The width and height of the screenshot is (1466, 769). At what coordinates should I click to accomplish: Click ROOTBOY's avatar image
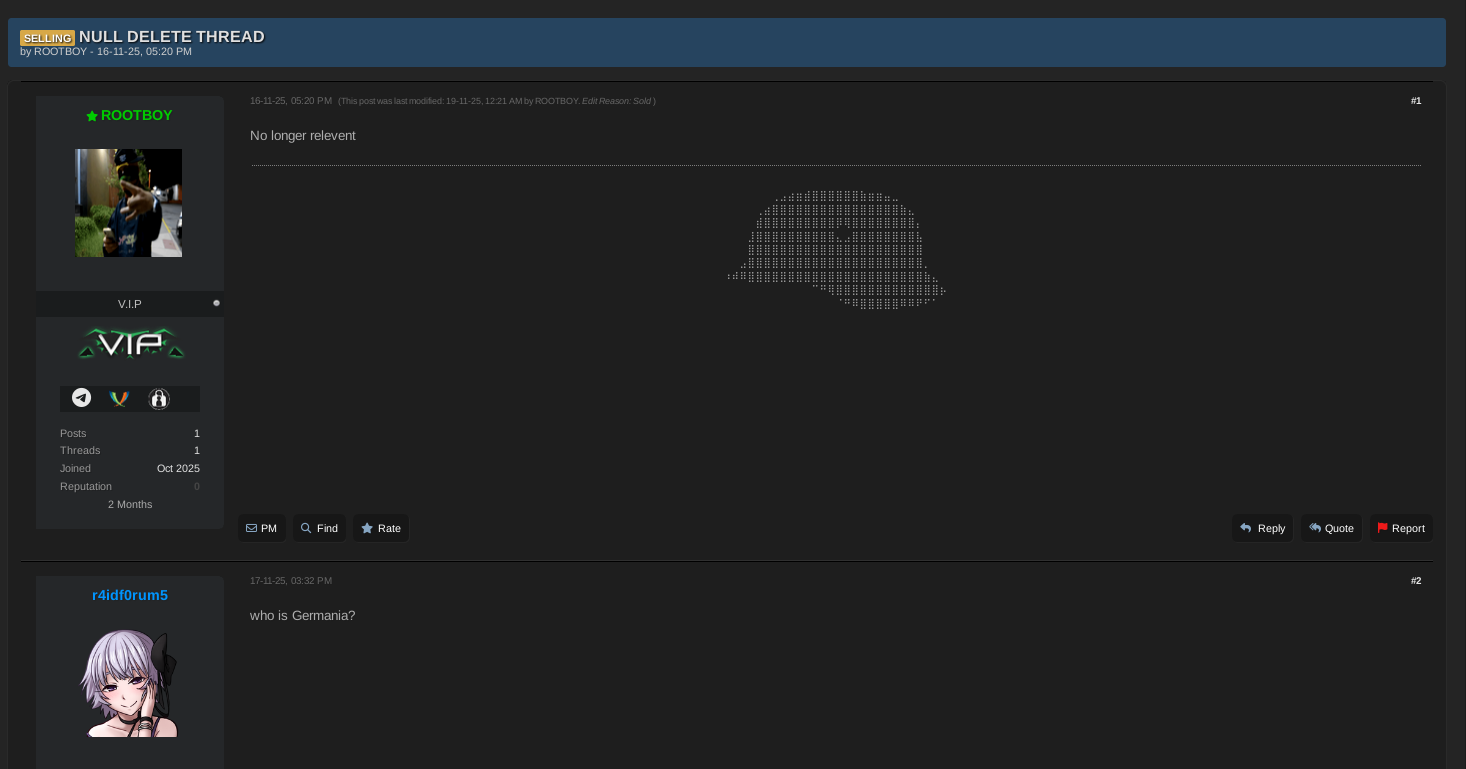click(129, 202)
